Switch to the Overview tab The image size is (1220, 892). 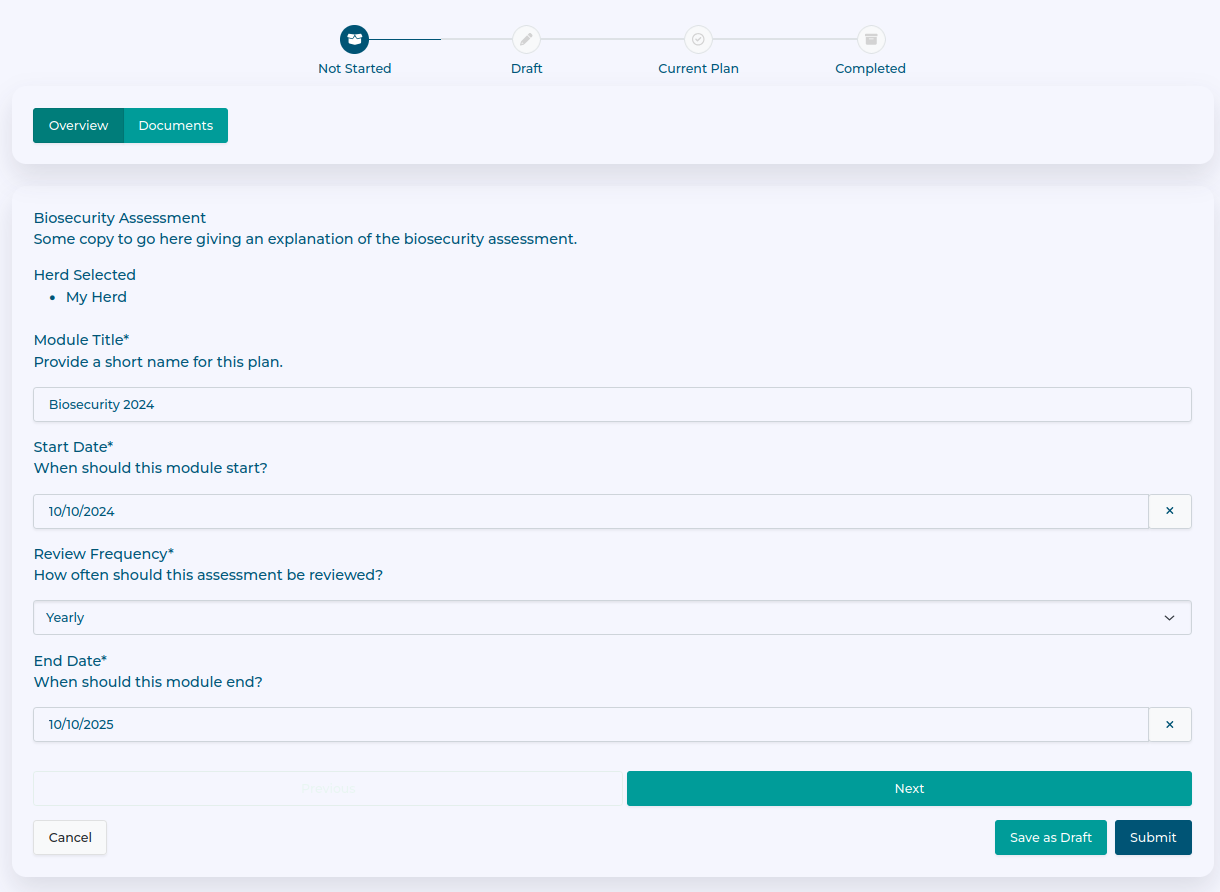pos(78,126)
